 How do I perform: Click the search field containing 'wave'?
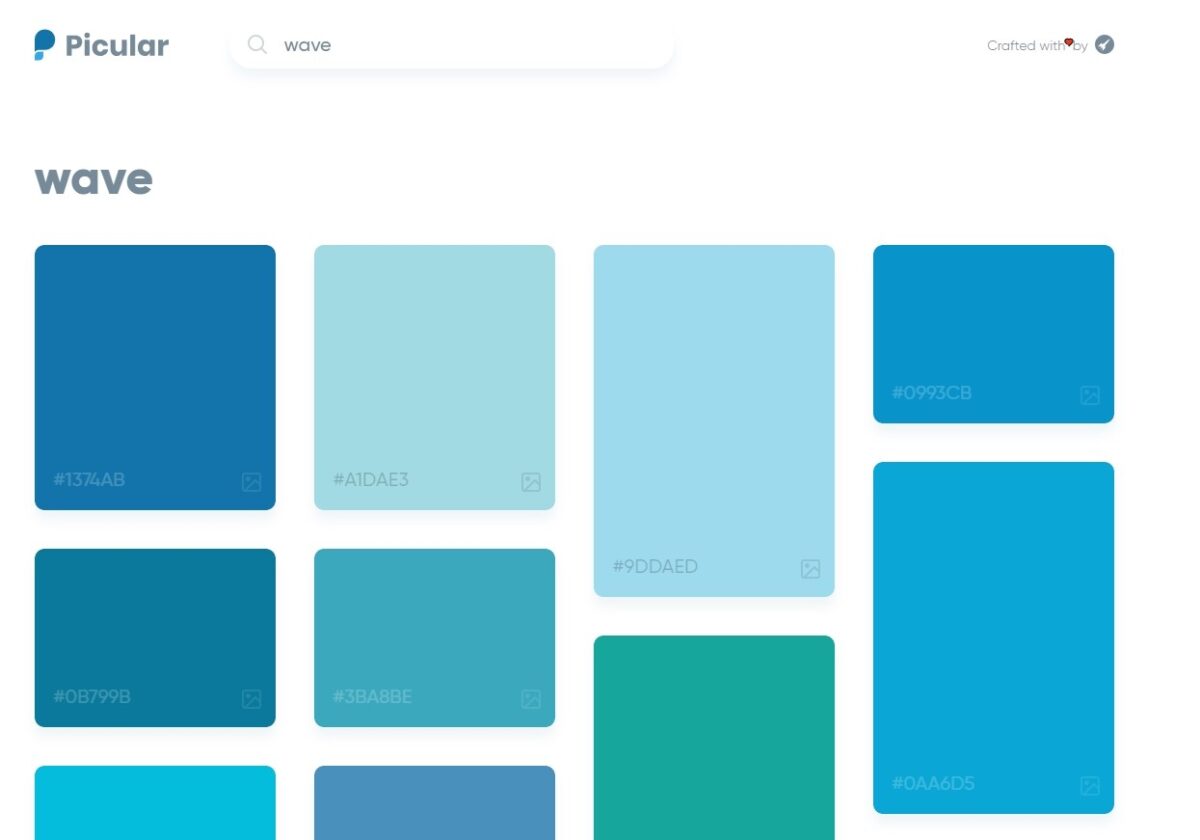coord(460,45)
